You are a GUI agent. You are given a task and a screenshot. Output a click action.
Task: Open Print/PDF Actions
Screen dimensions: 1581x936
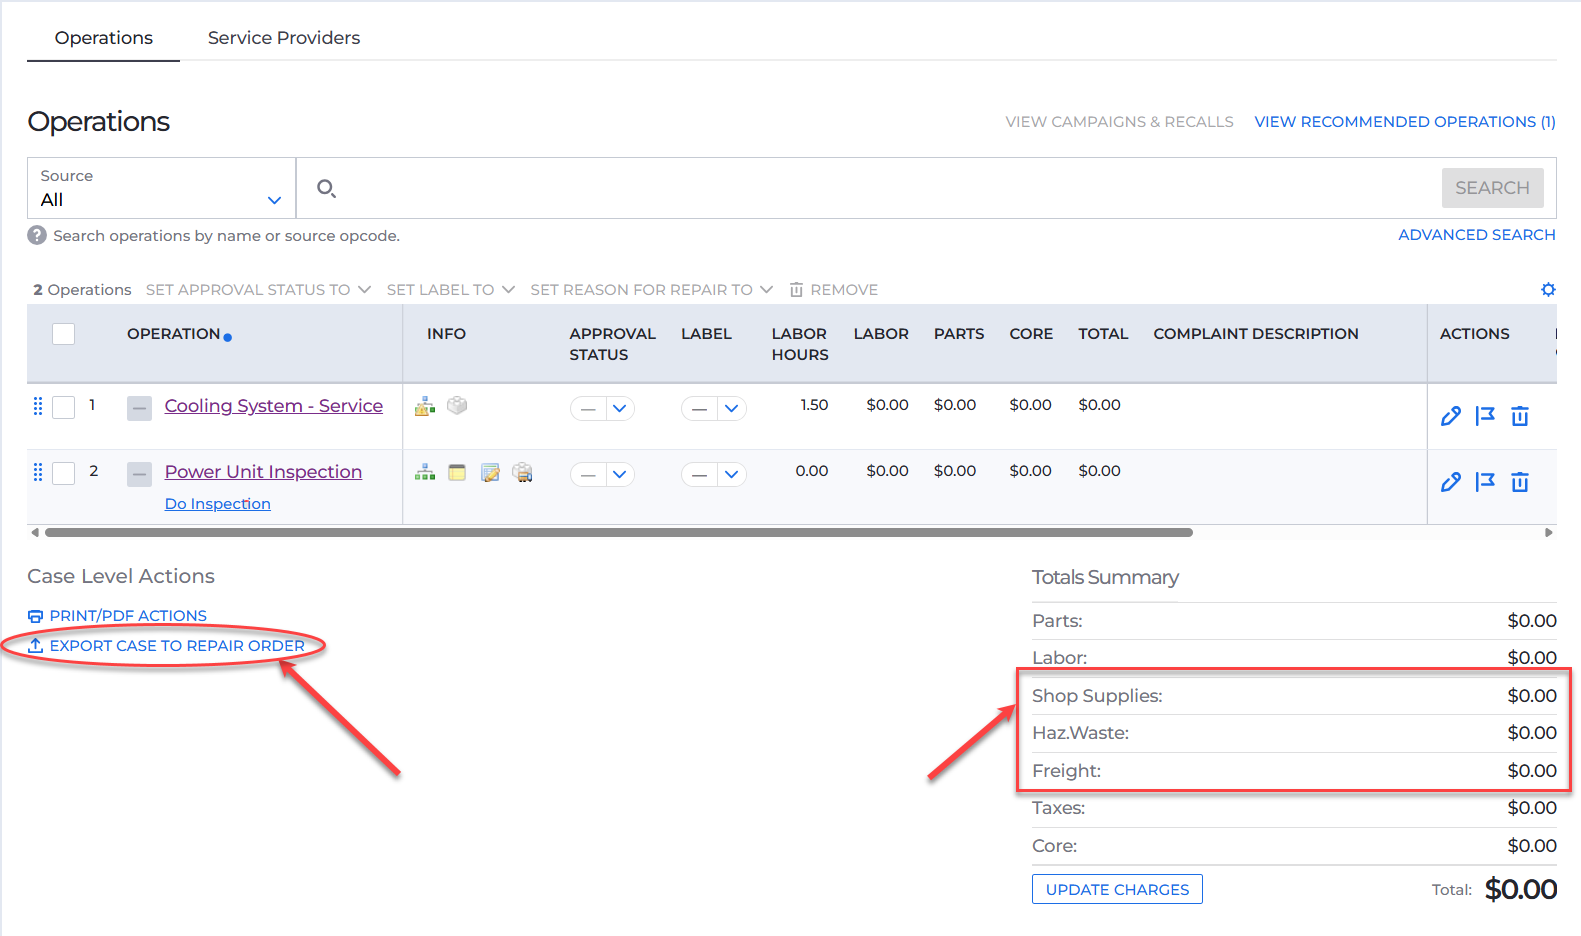(118, 616)
